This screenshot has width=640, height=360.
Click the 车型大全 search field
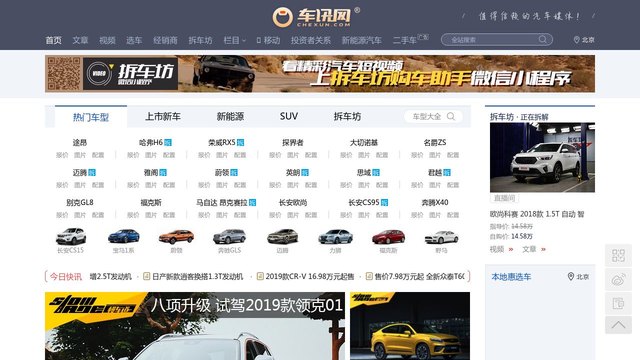coord(433,116)
